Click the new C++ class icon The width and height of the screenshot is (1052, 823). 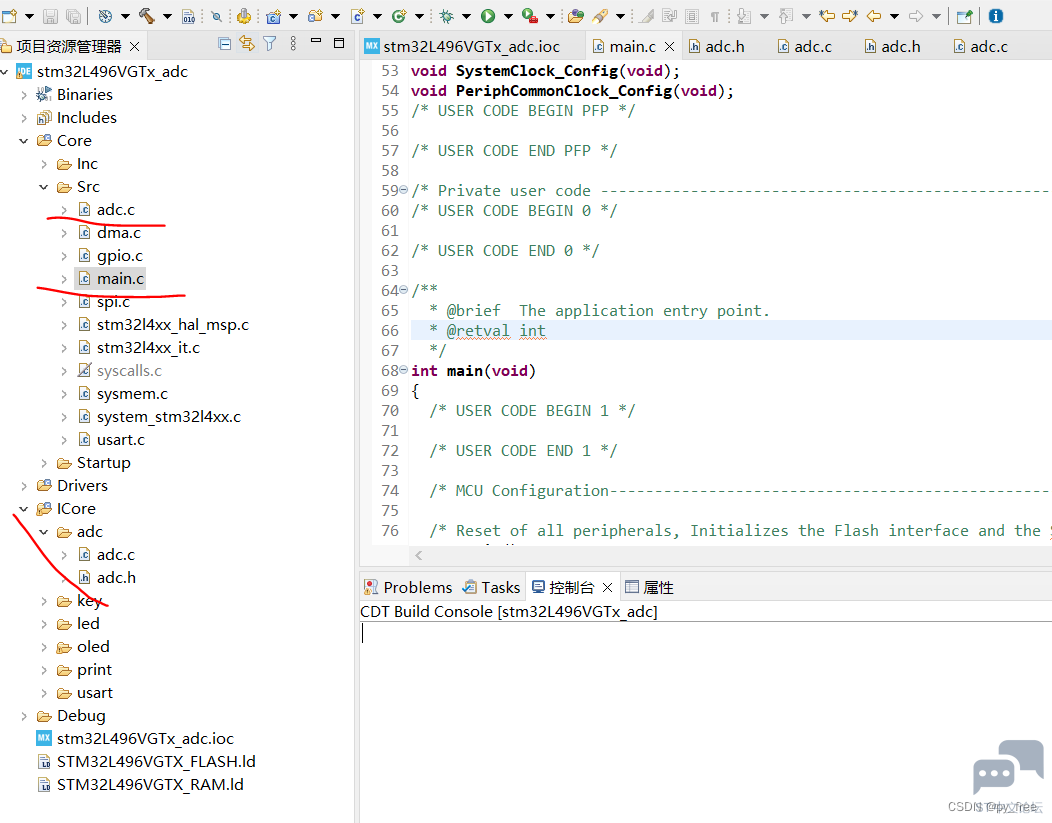click(399, 15)
